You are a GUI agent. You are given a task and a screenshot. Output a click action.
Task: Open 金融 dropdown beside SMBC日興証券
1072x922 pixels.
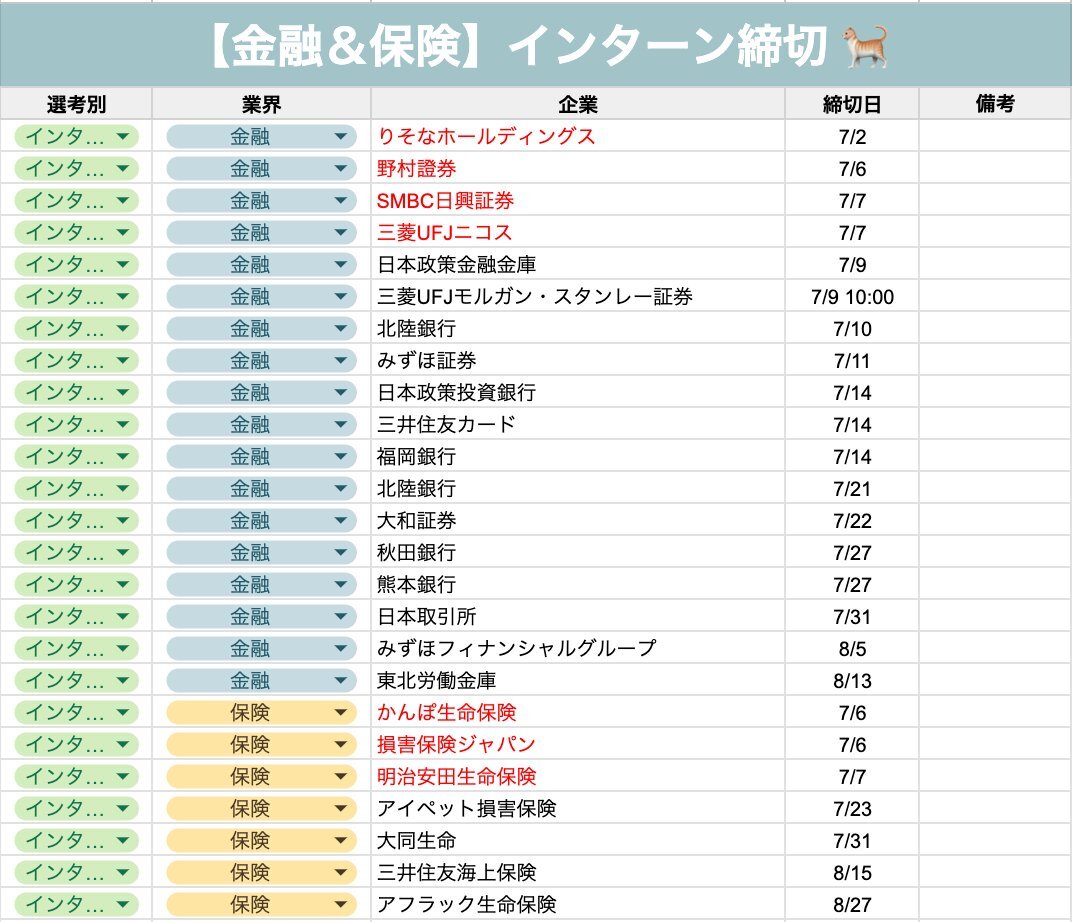point(261,201)
